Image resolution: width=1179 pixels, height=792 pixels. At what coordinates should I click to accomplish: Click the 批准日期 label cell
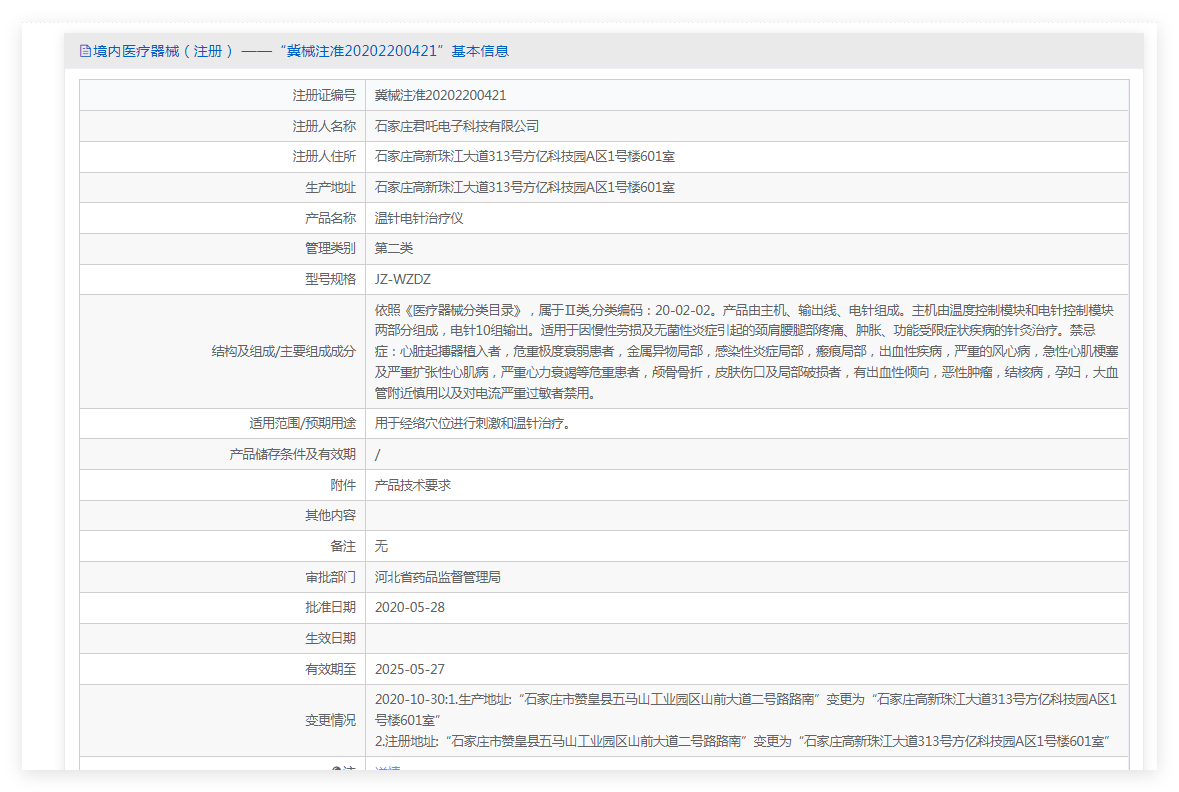[x=223, y=607]
